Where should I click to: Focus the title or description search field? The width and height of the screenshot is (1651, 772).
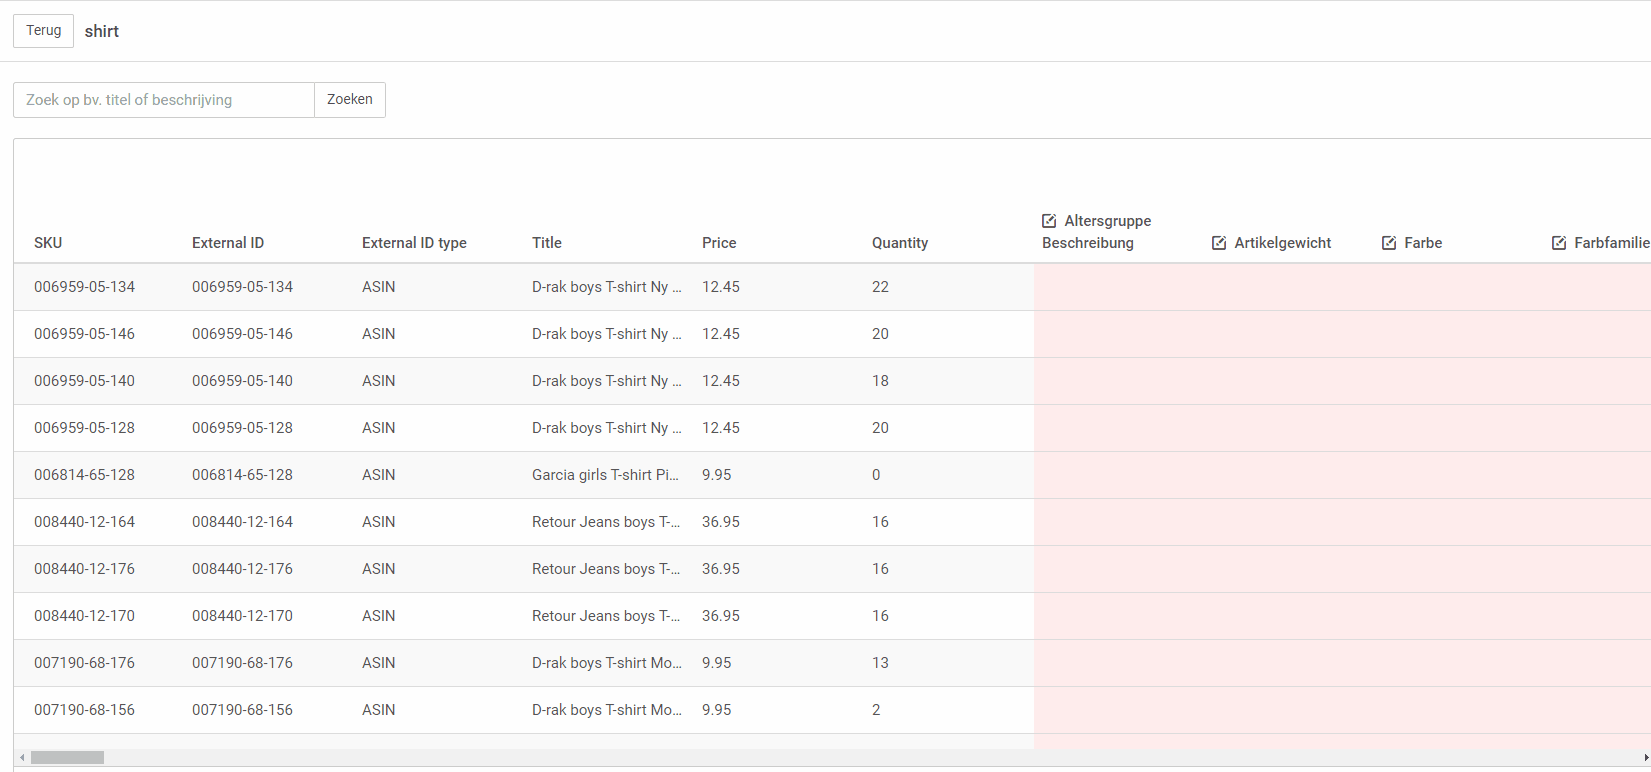(164, 100)
